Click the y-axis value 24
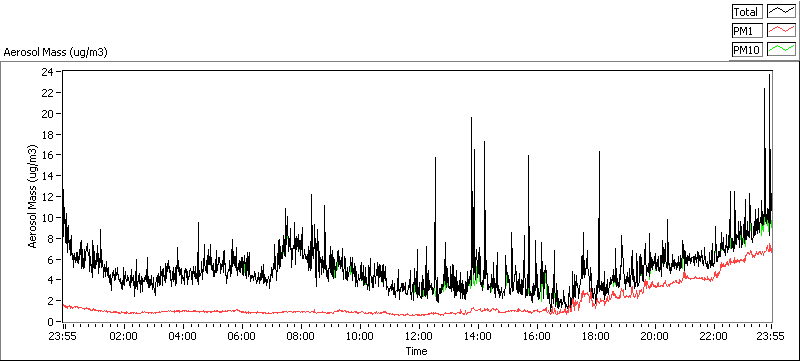Screen dimensions: 800x361 (48, 72)
